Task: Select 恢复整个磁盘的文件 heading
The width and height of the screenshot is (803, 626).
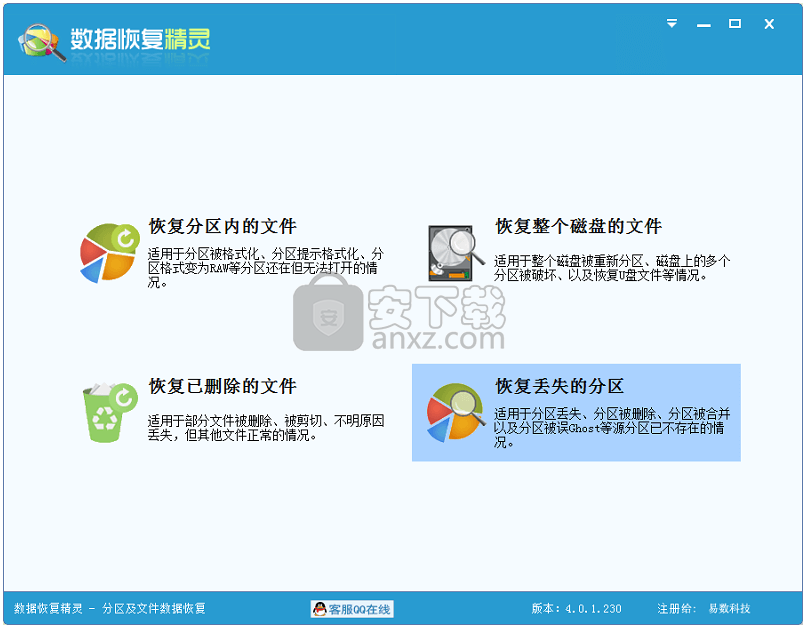Action: [x=579, y=226]
